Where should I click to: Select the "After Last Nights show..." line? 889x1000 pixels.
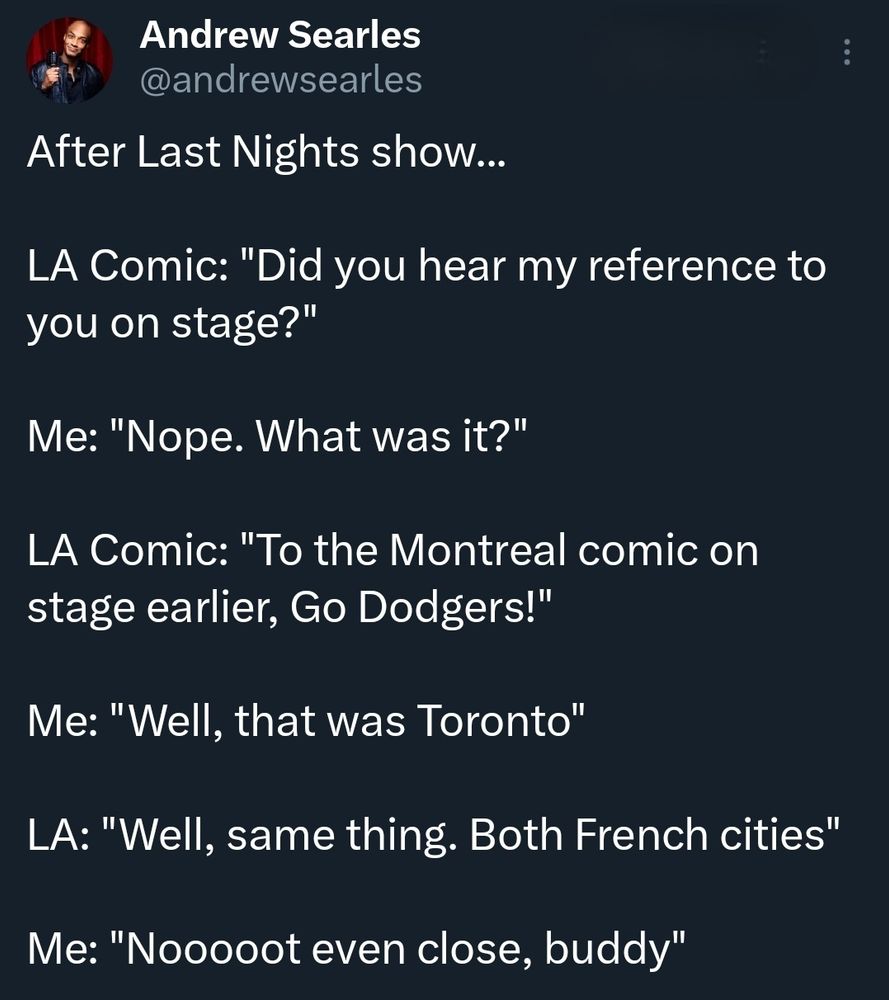[x=267, y=154]
